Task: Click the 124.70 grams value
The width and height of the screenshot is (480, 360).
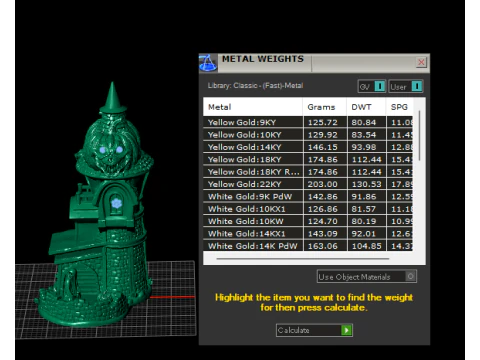Action: point(323,221)
